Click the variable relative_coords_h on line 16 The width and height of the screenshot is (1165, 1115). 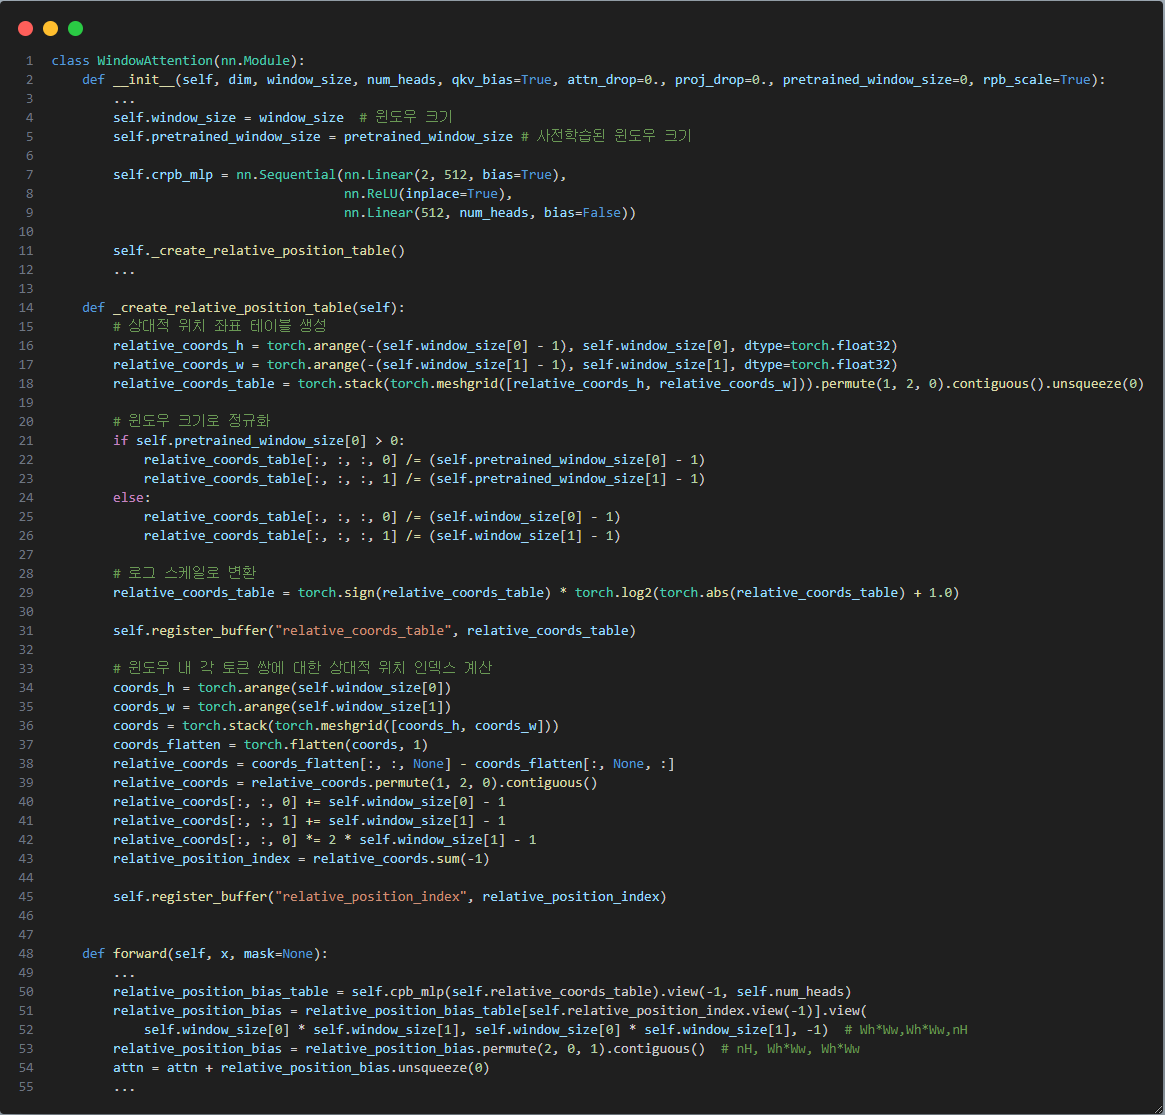[178, 345]
